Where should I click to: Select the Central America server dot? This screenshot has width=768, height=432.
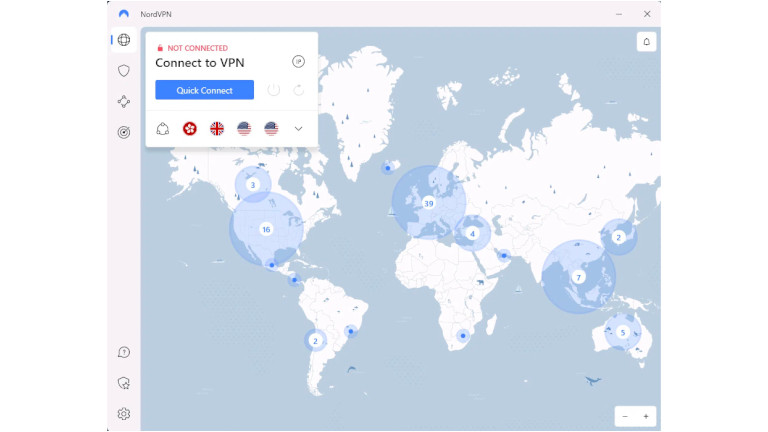[x=294, y=280]
